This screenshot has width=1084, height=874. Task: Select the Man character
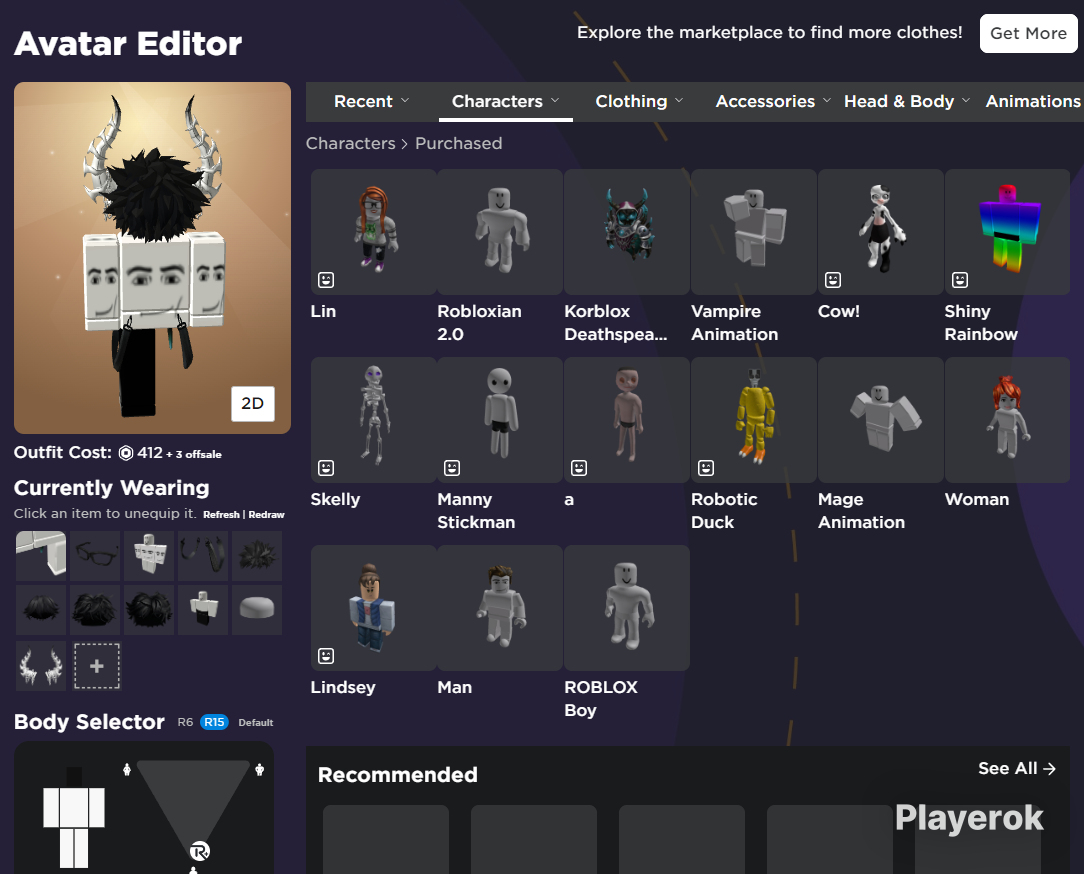tap(500, 608)
